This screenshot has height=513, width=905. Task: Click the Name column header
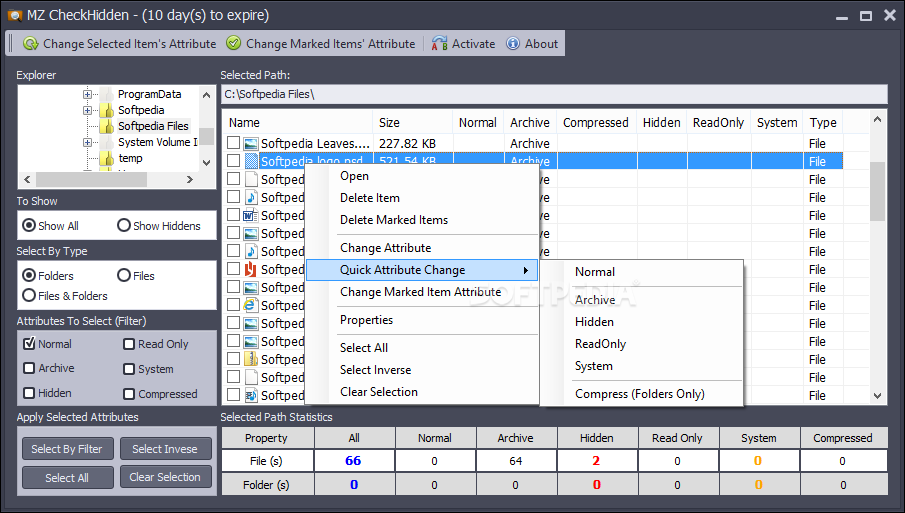point(297,122)
